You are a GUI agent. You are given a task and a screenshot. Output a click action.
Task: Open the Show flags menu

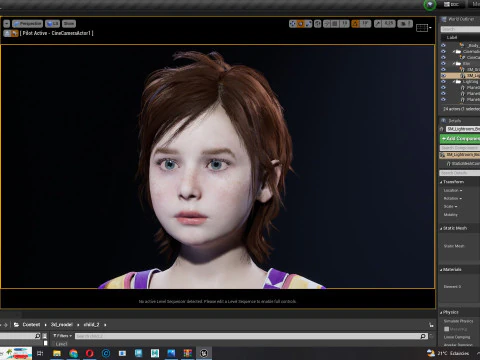[69, 24]
